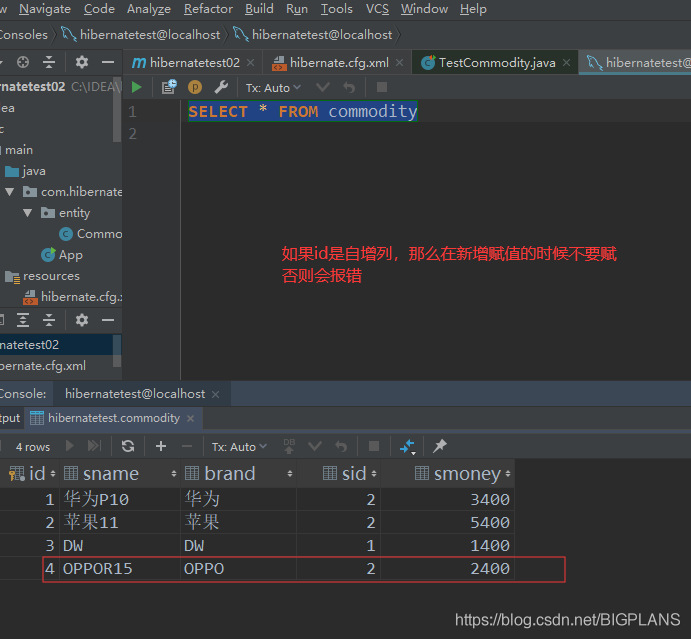Click into the SELECT query editor line
This screenshot has height=639, width=691.
point(302,111)
